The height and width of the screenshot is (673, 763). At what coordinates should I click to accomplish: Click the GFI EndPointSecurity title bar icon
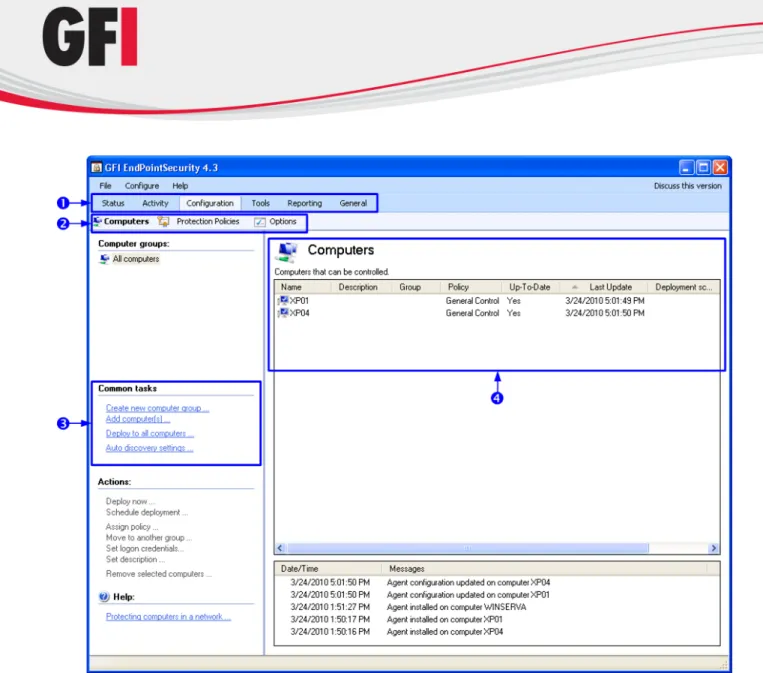point(96,167)
